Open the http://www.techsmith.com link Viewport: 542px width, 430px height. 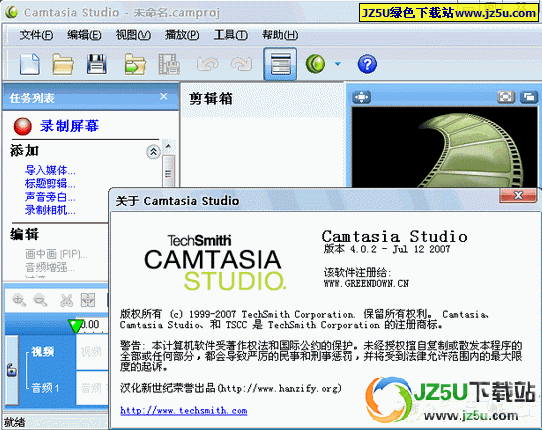[x=184, y=410]
